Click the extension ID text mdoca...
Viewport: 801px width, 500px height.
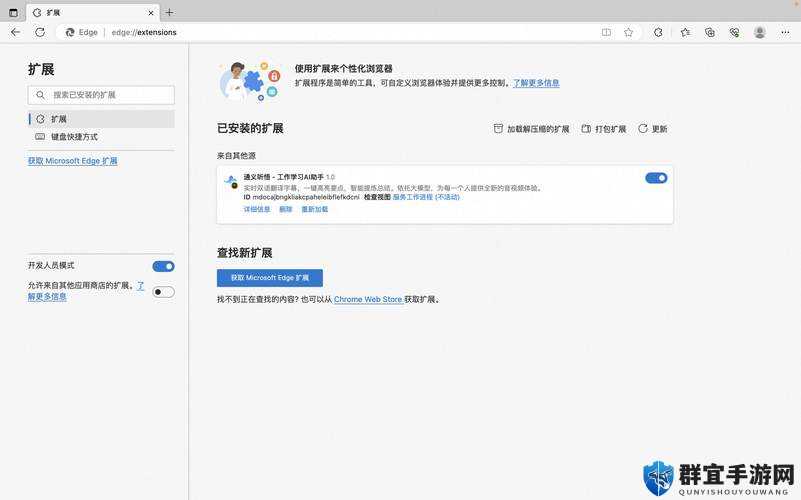click(x=305, y=197)
